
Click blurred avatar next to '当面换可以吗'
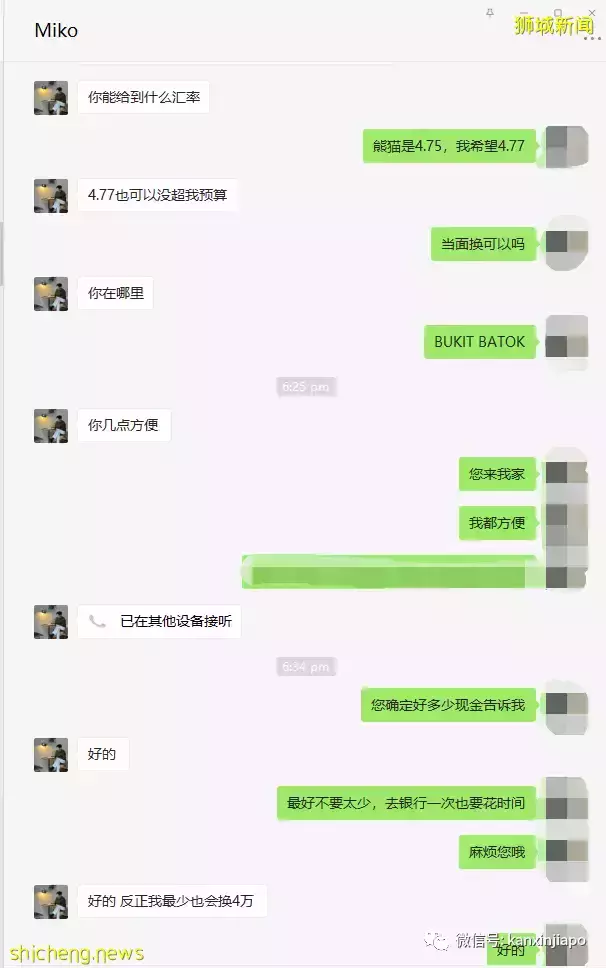[567, 243]
